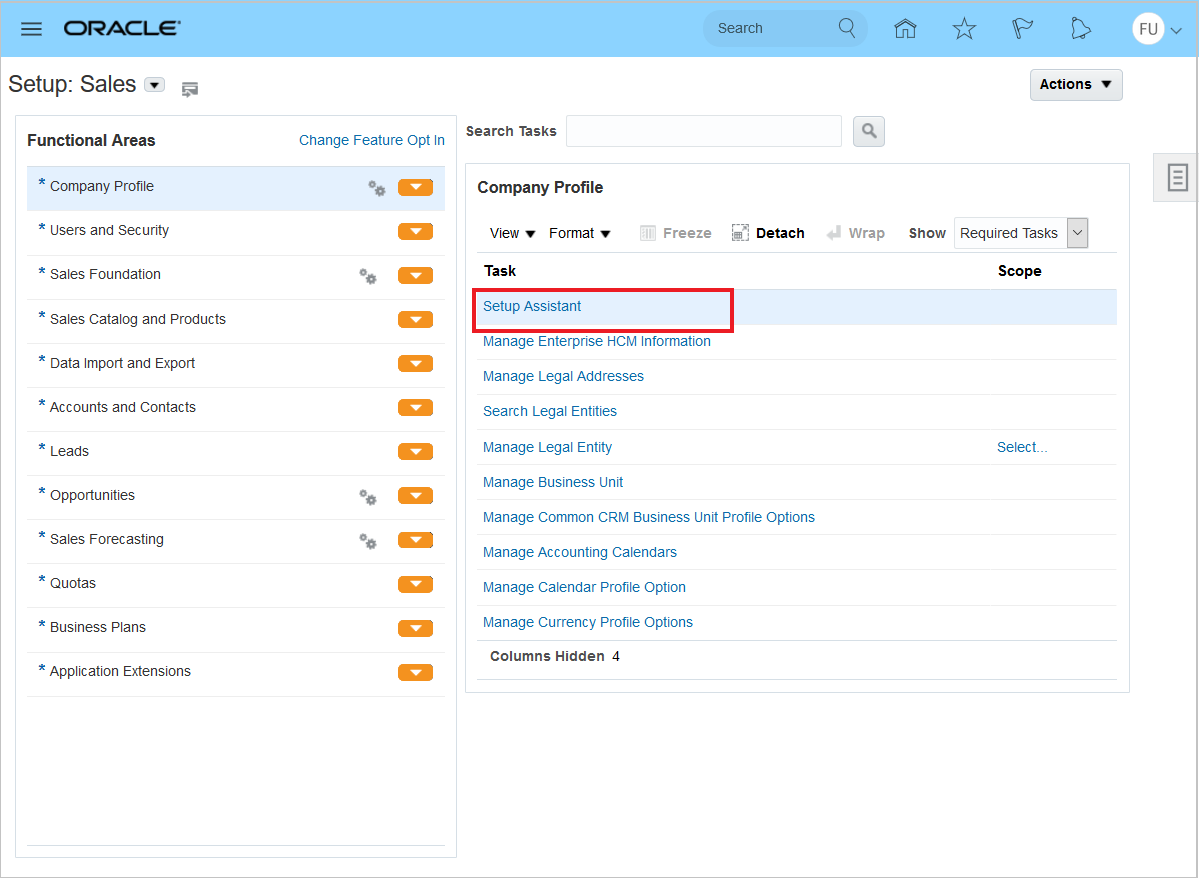Open Manage Enterprise HCM Information task
The width and height of the screenshot is (1199, 878).
[596, 341]
